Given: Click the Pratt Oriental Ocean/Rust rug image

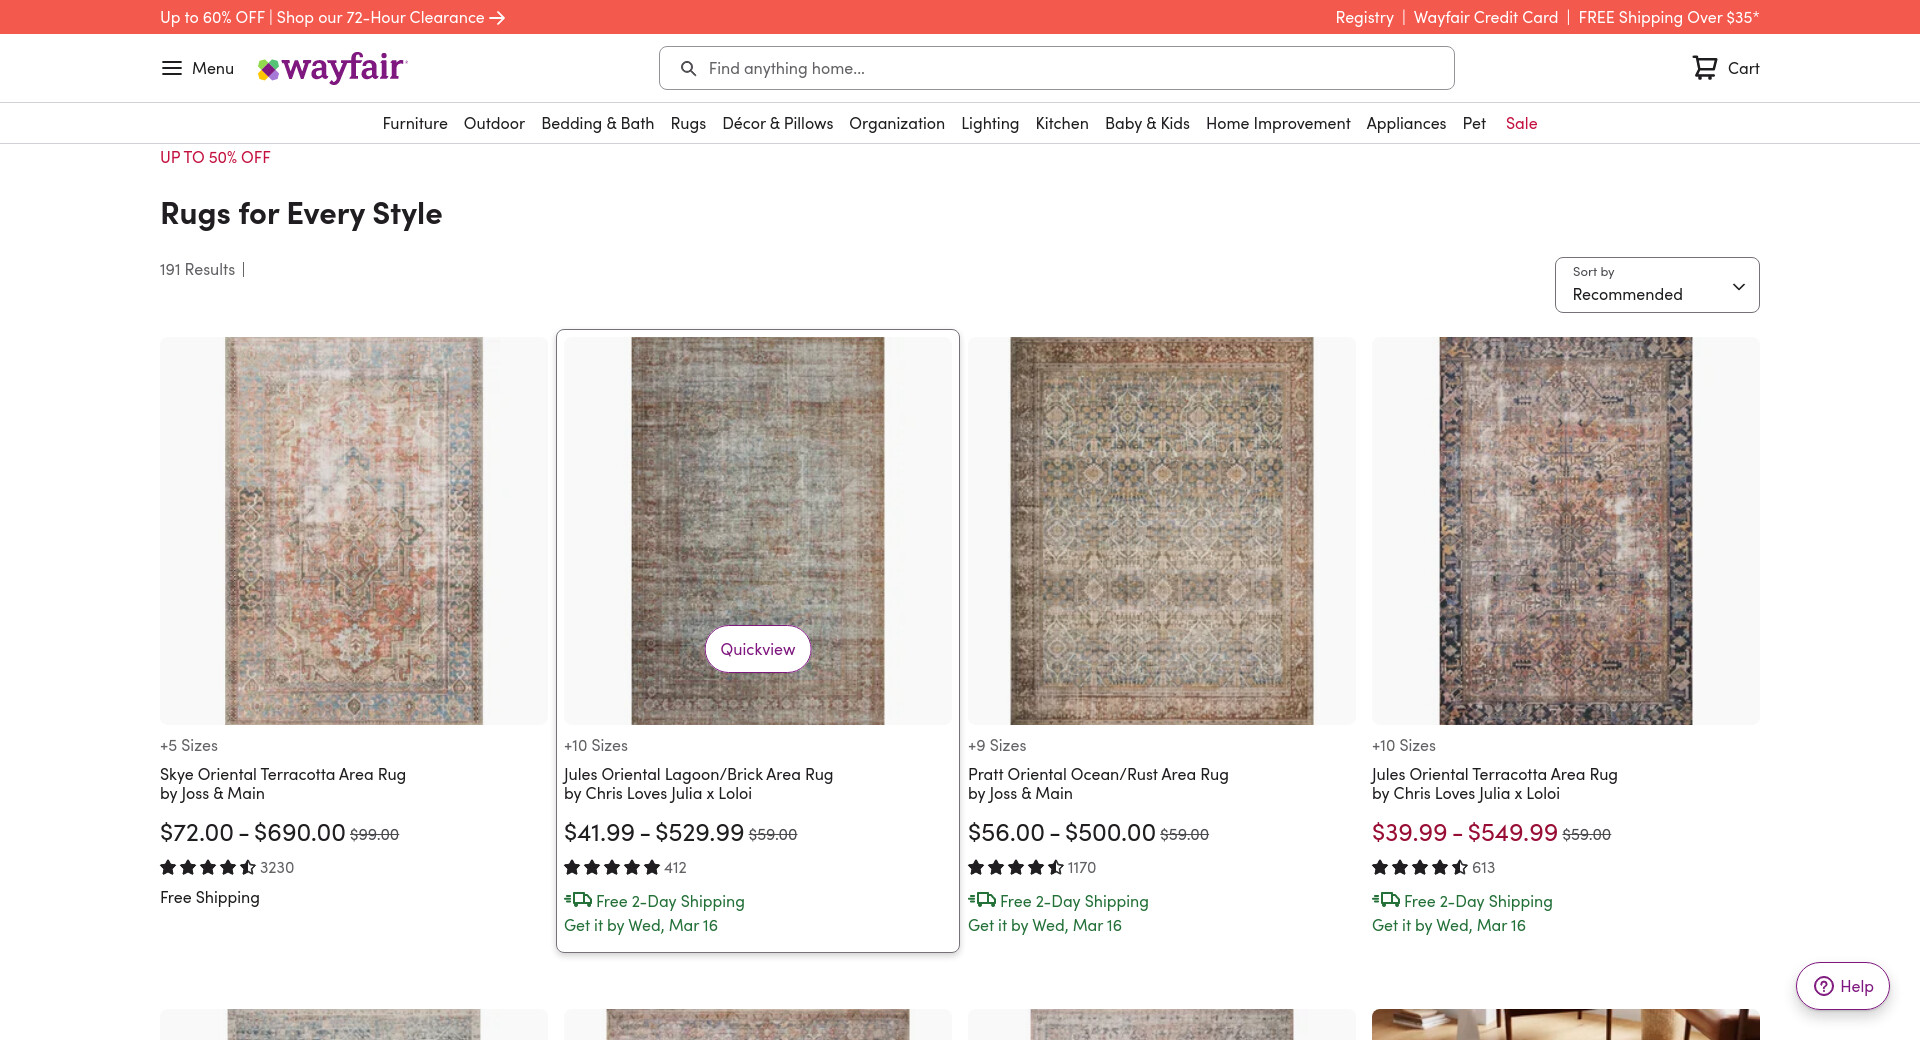Looking at the screenshot, I should pyautogui.click(x=1162, y=531).
